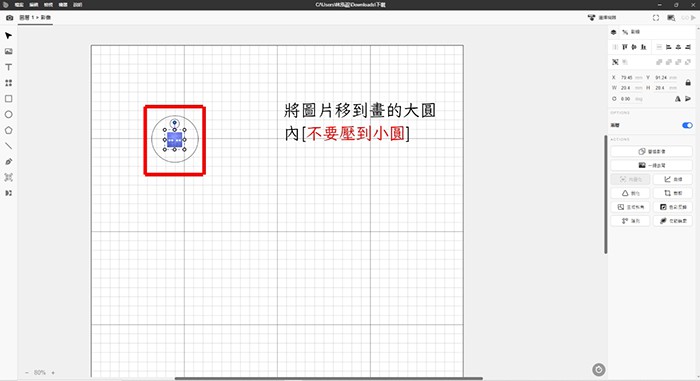Image resolution: width=700 pixels, height=381 pixels.
Task: Select the Pen path tool
Action: click(8, 162)
